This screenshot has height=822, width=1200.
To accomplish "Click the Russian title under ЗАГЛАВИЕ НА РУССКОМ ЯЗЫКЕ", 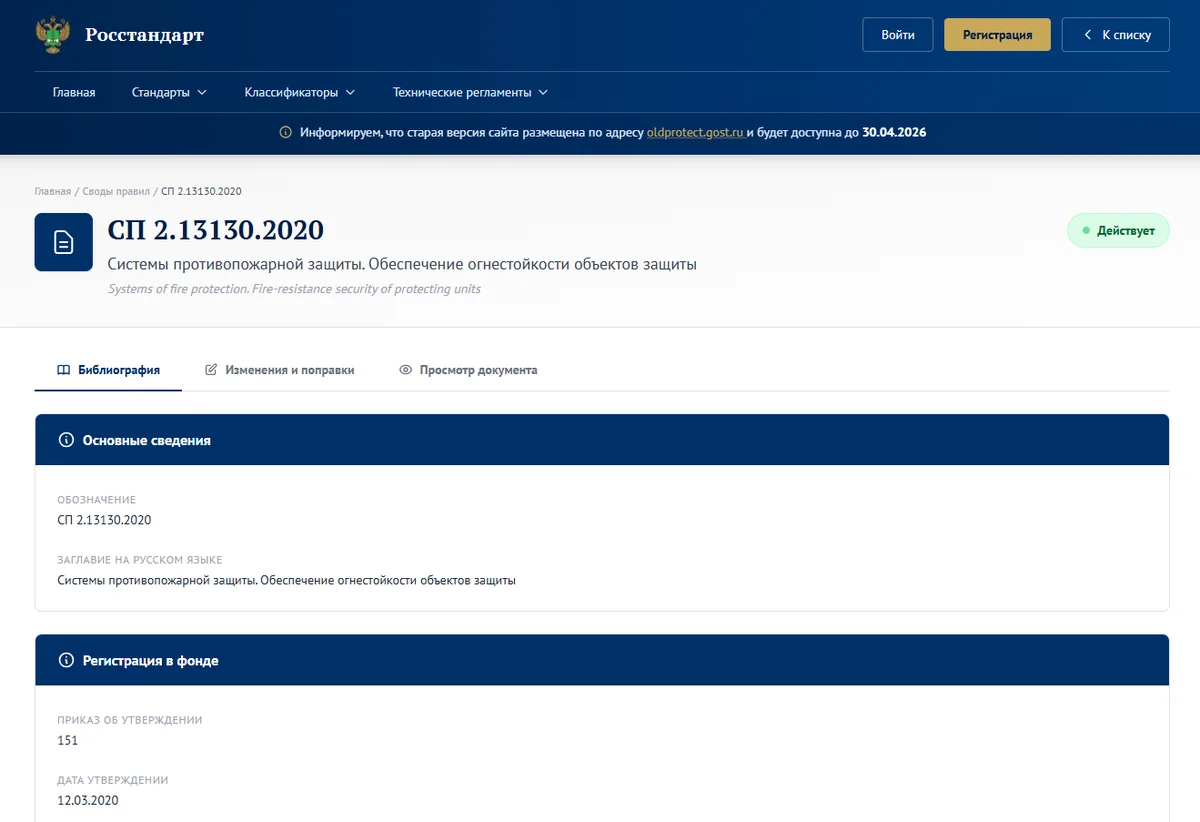I will (287, 580).
